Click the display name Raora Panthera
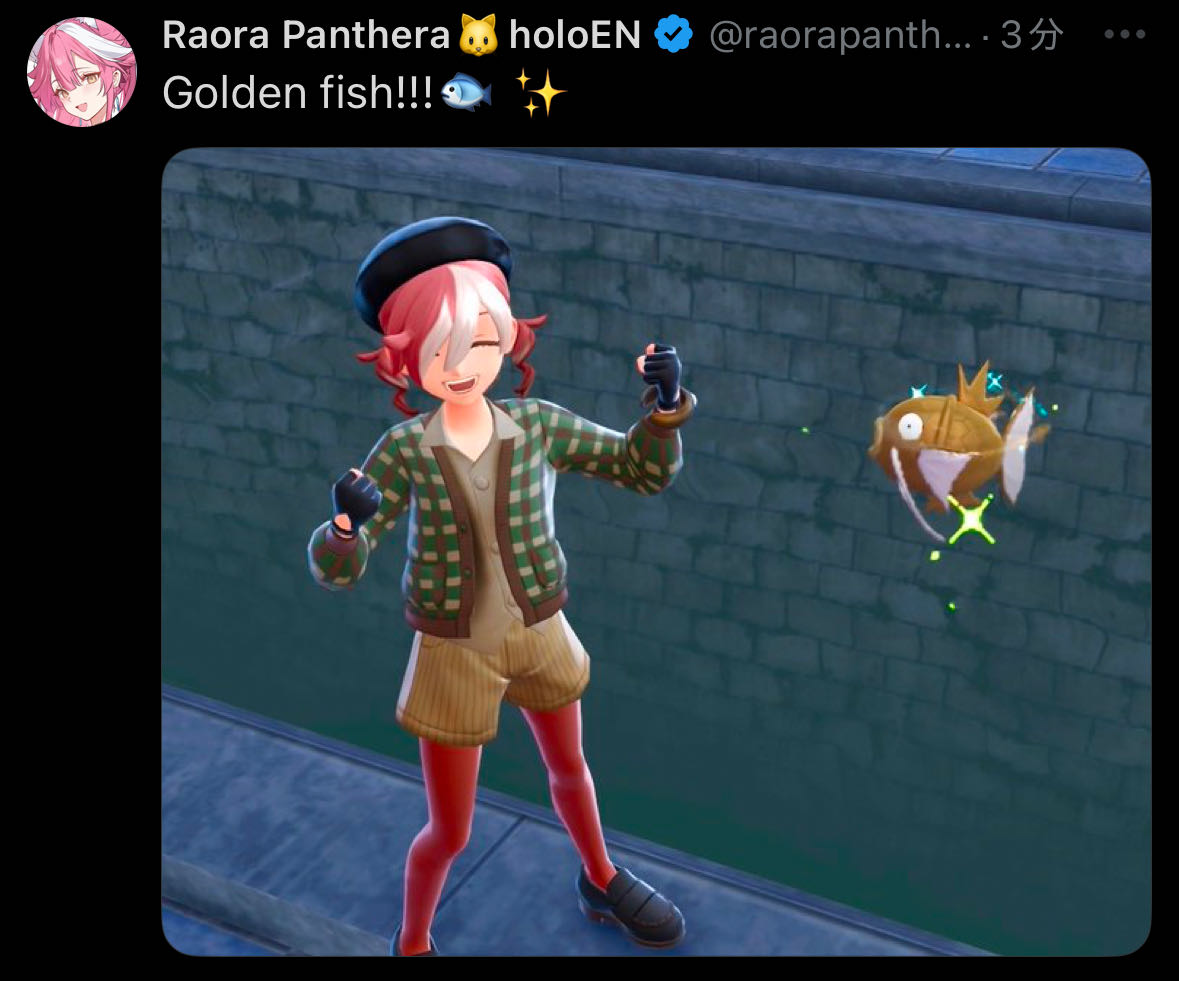This screenshot has height=981, width=1179. coord(305,35)
